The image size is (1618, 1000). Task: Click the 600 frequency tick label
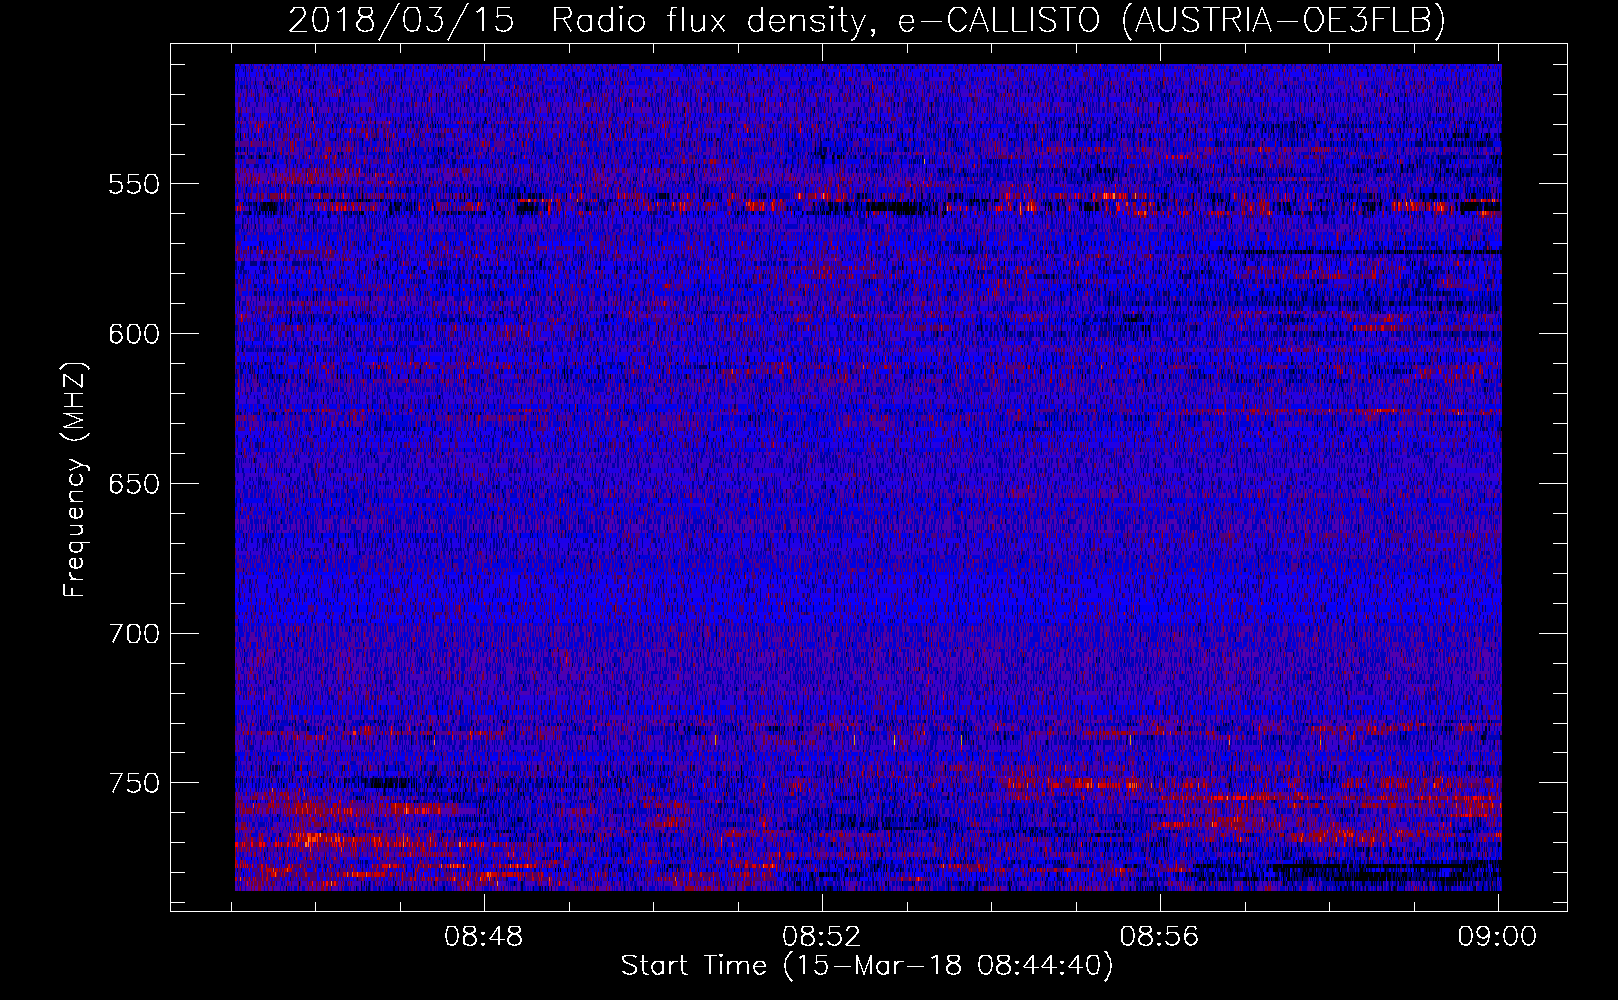point(134,334)
